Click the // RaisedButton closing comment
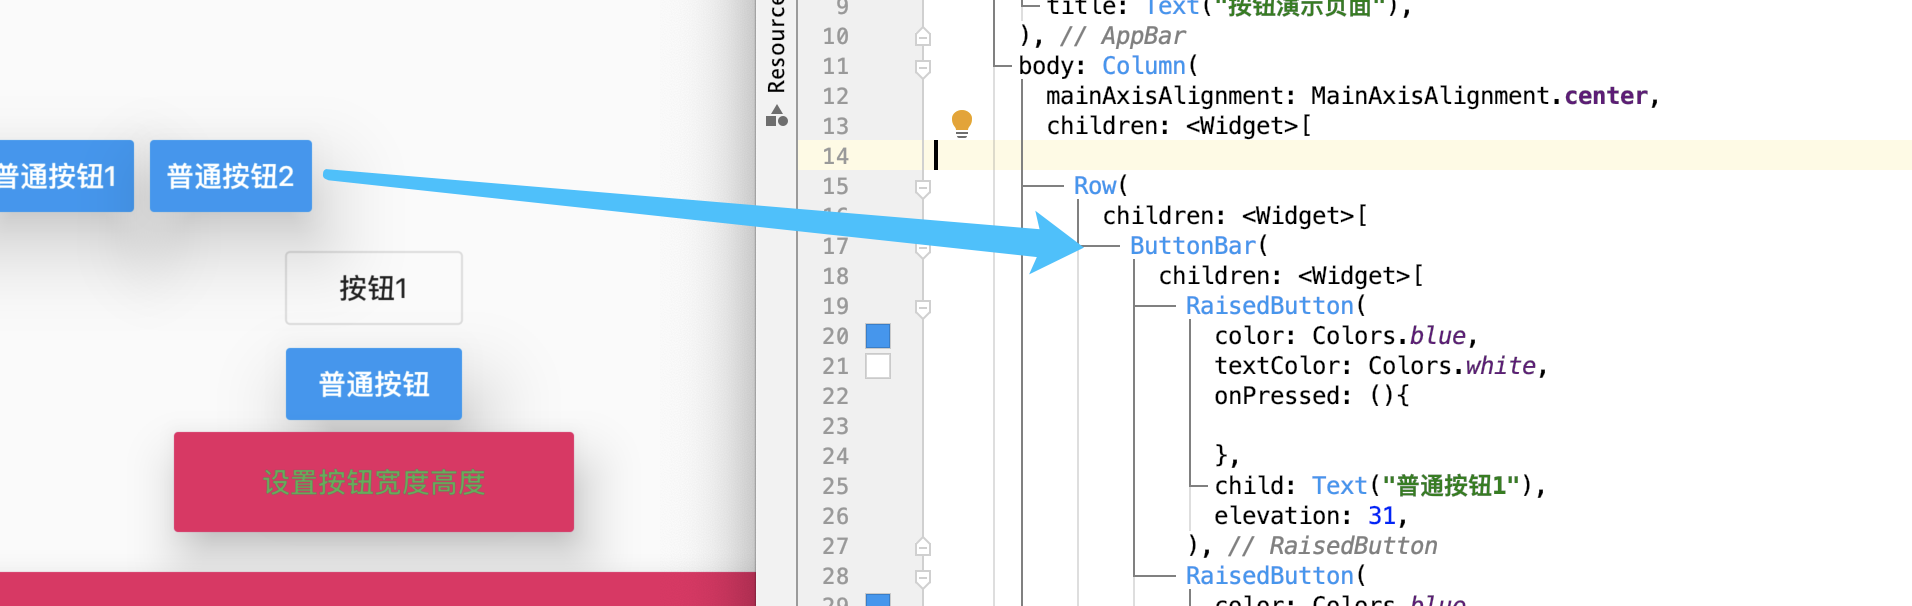1912x606 pixels. click(x=1333, y=546)
